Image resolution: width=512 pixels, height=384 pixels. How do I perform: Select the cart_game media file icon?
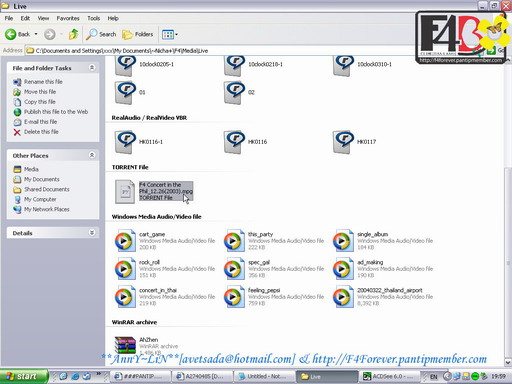pyautogui.click(x=125, y=241)
